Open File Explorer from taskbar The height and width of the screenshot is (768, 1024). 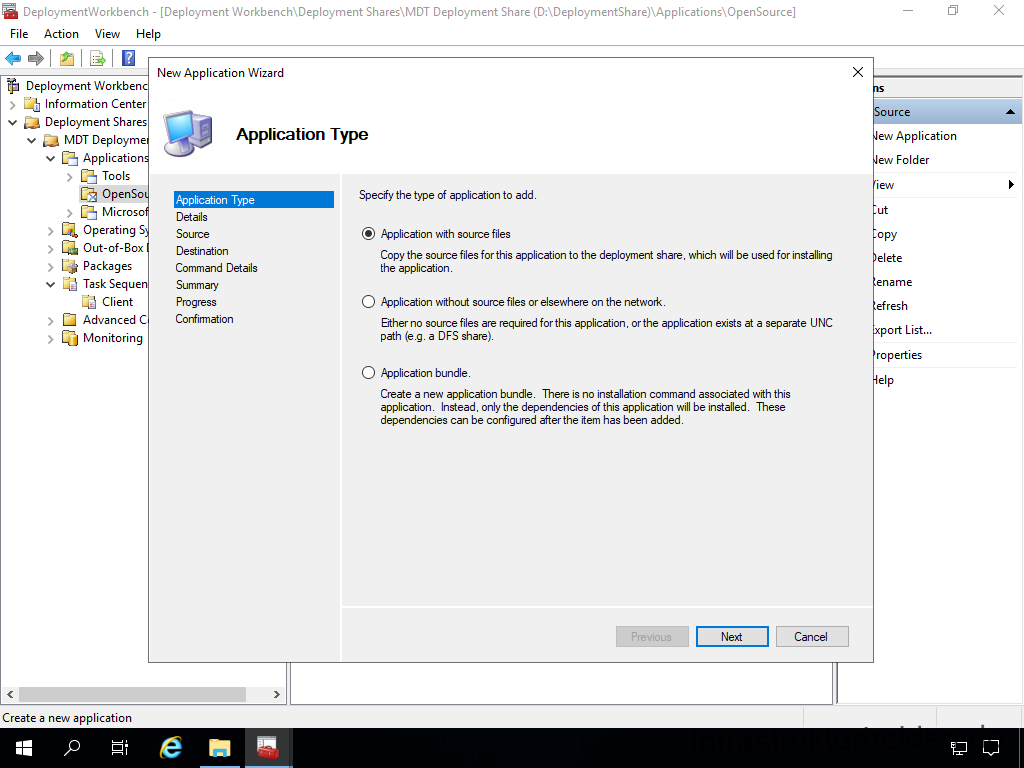(220, 748)
